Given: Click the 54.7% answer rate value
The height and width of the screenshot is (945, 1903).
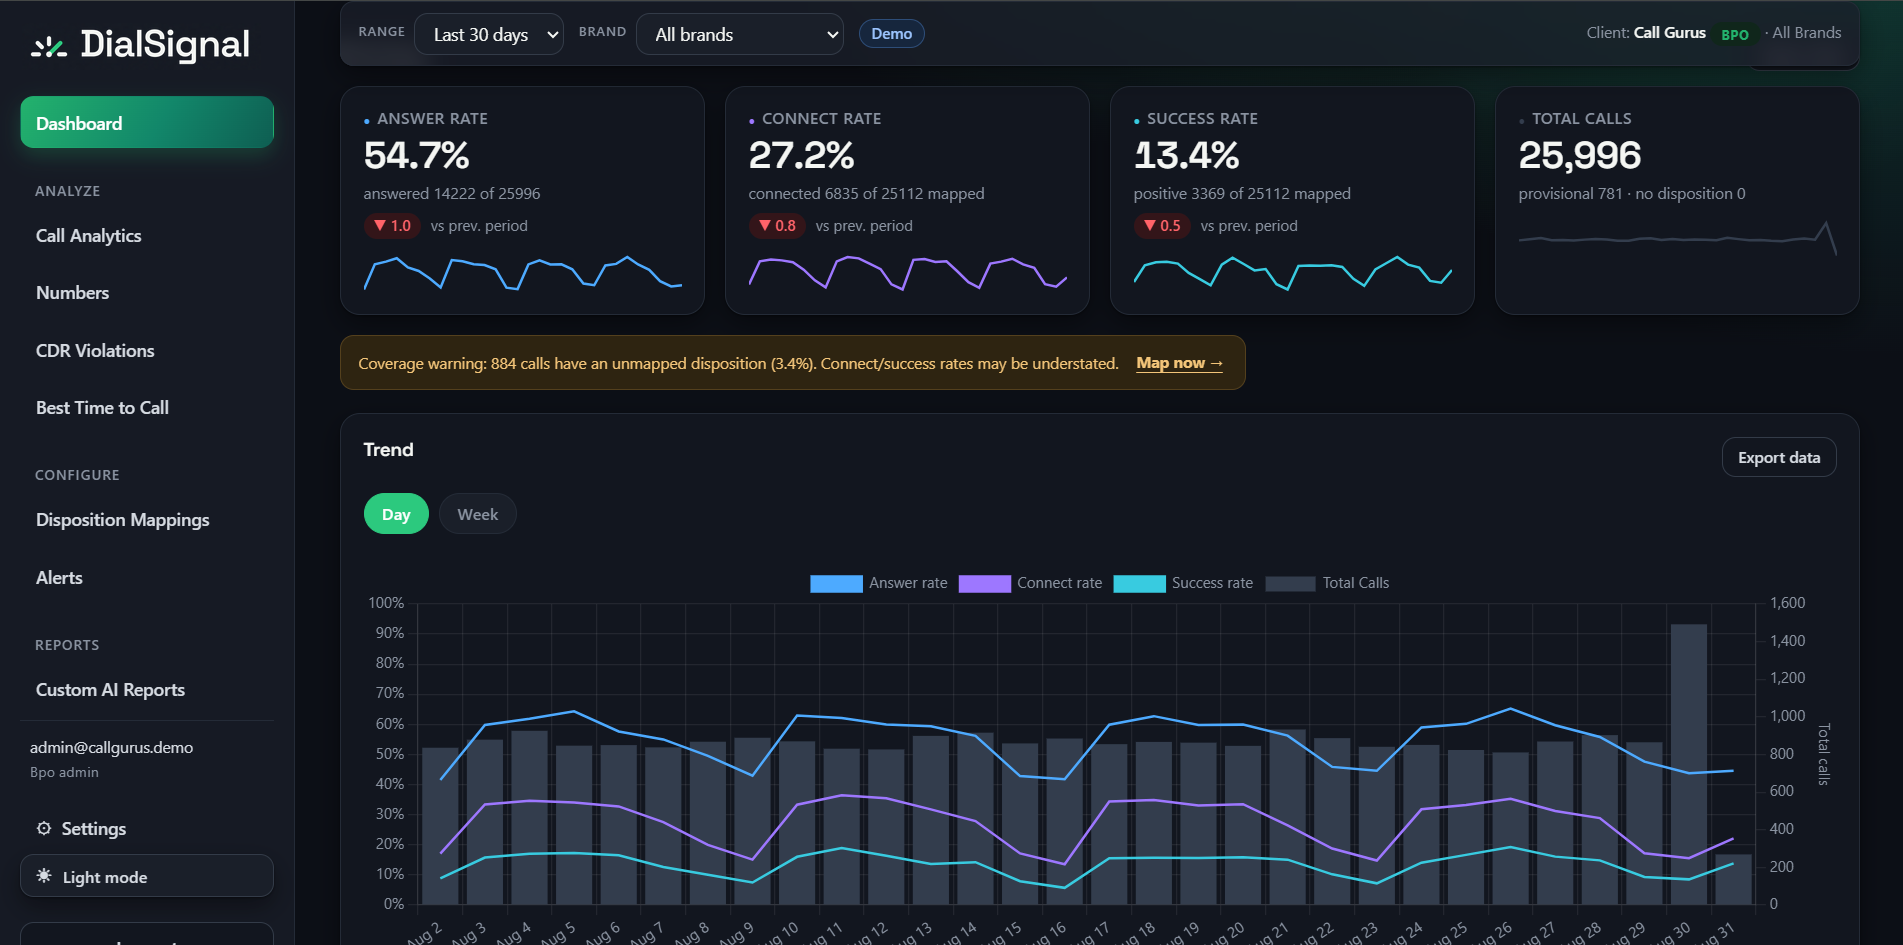Looking at the screenshot, I should pos(417,155).
